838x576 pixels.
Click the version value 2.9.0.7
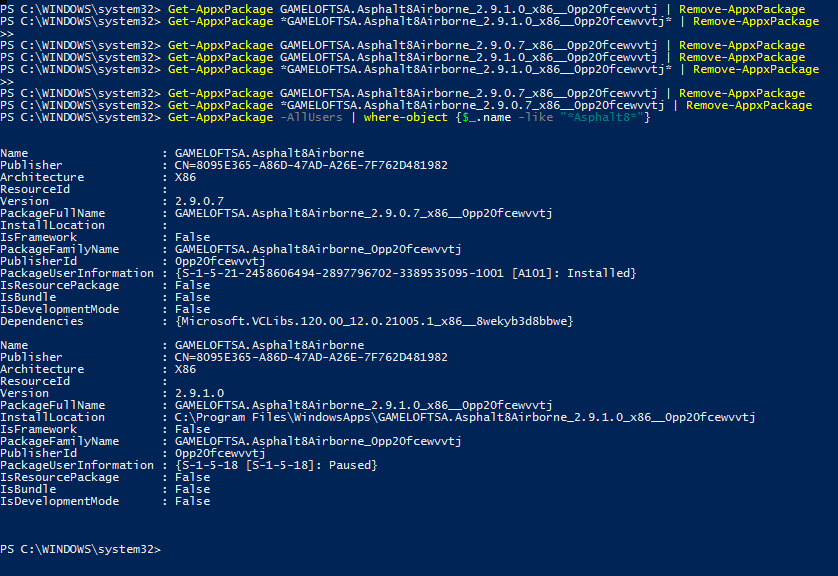coord(199,201)
